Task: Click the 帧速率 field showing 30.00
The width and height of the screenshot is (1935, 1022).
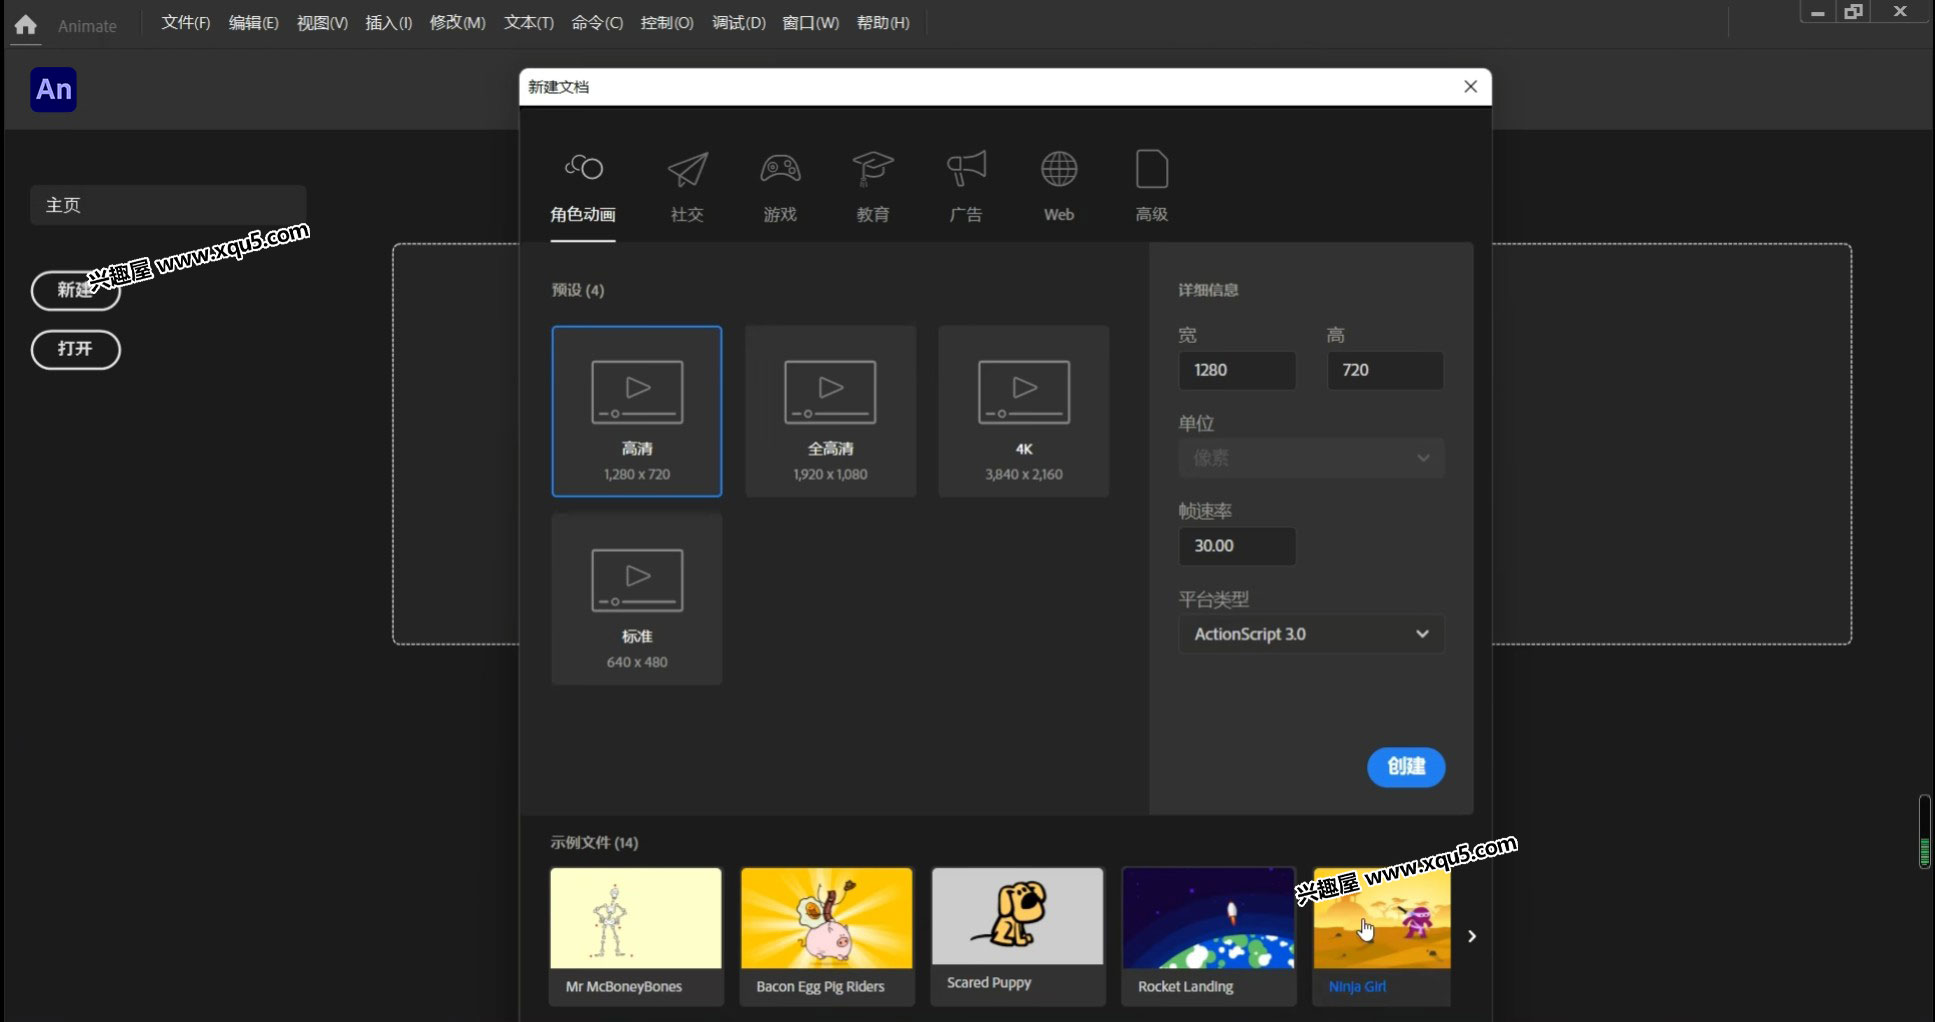Action: tap(1237, 546)
